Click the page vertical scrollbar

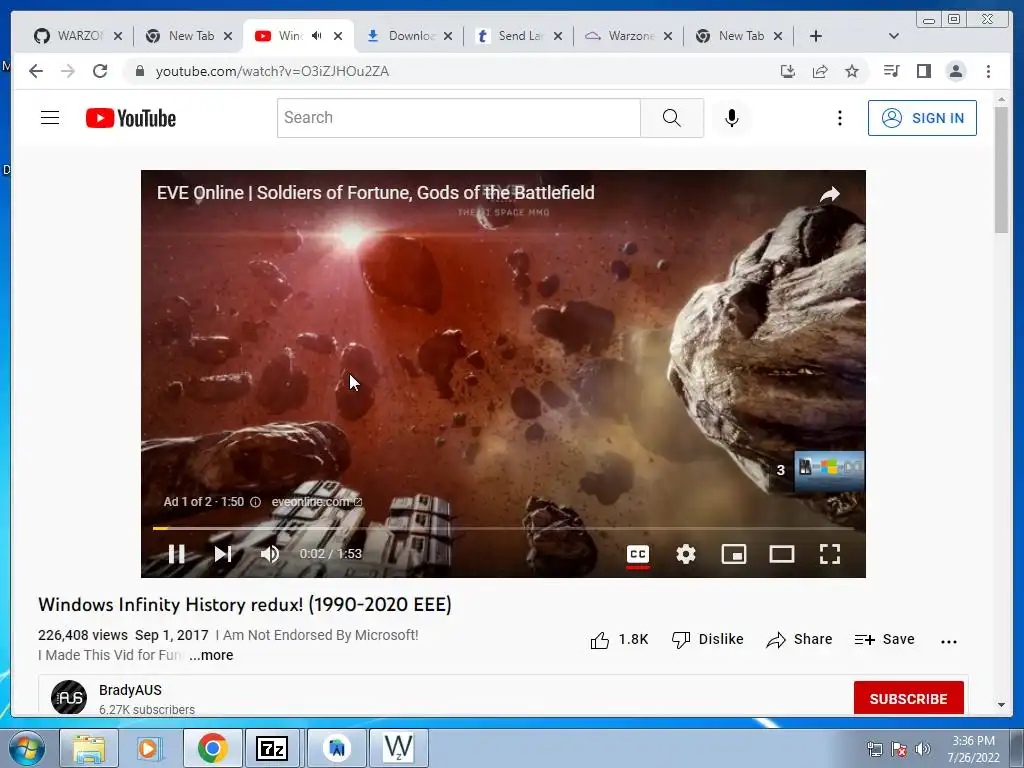[1002, 170]
